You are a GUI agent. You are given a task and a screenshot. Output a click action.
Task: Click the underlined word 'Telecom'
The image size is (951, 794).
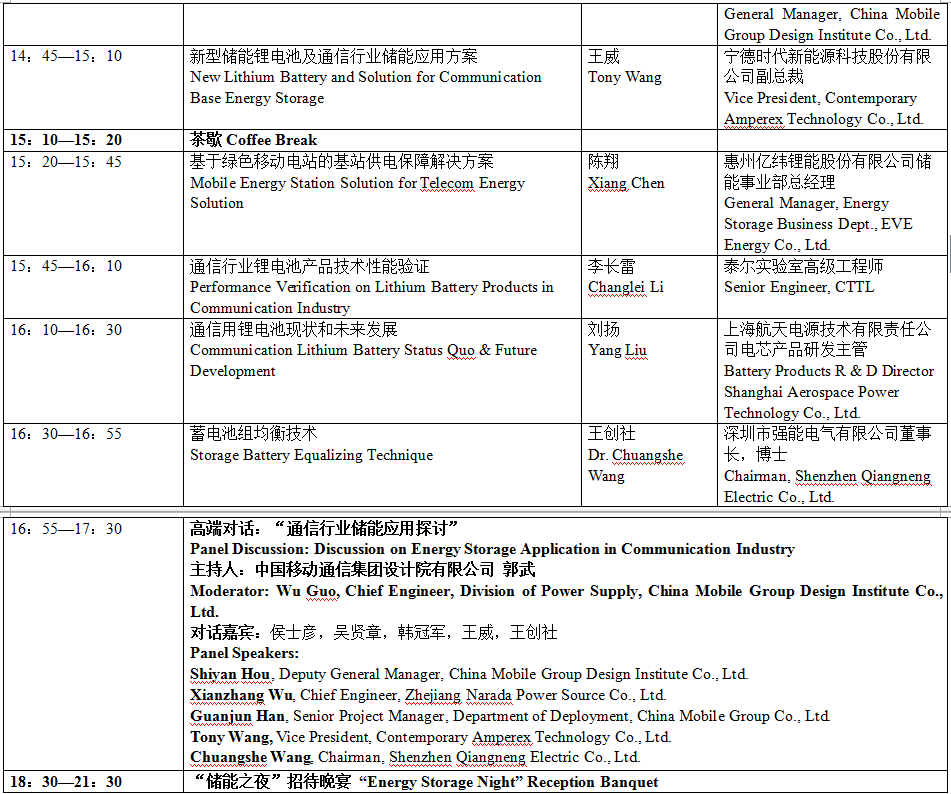pyautogui.click(x=447, y=183)
